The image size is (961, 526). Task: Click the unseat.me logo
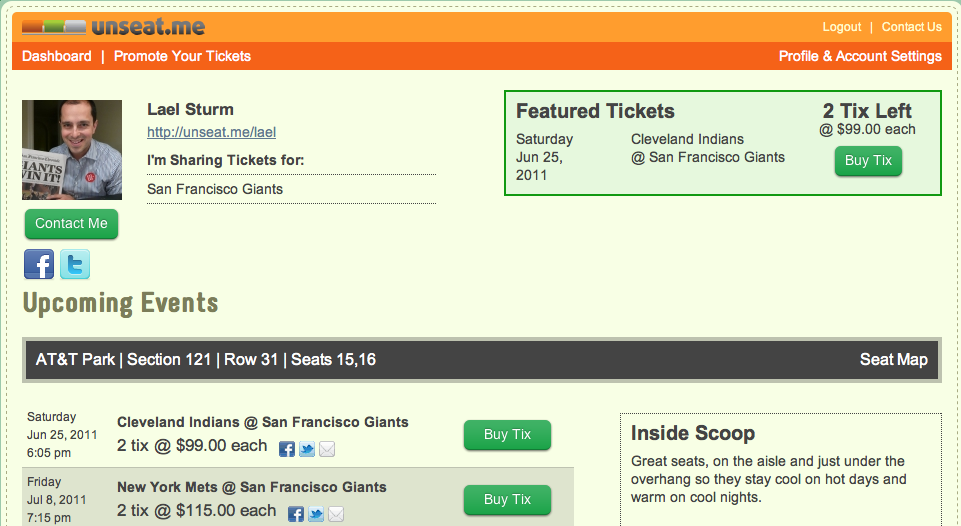click(x=113, y=26)
